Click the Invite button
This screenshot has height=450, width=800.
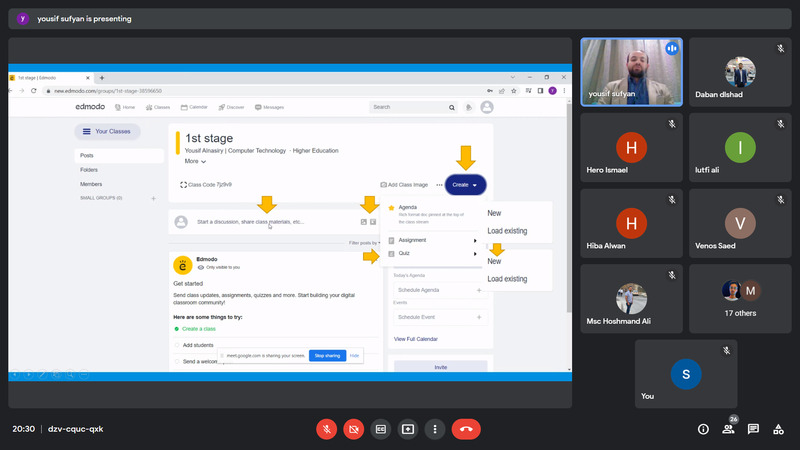[x=441, y=367]
